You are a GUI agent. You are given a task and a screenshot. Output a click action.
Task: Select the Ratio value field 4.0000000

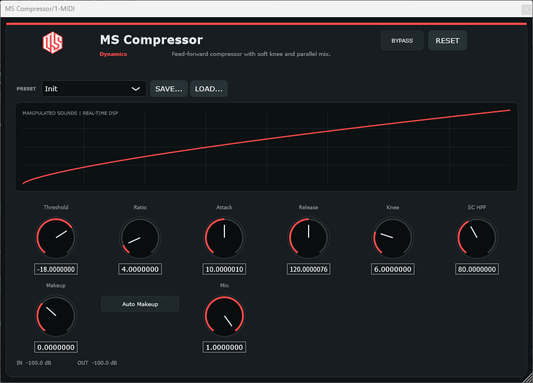click(x=140, y=269)
